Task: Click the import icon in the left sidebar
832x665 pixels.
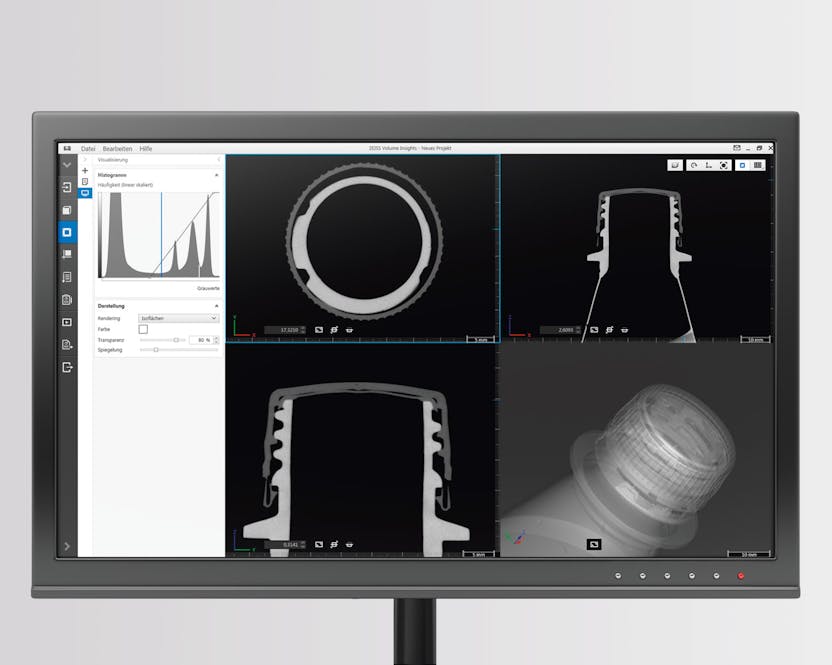Action: point(67,188)
